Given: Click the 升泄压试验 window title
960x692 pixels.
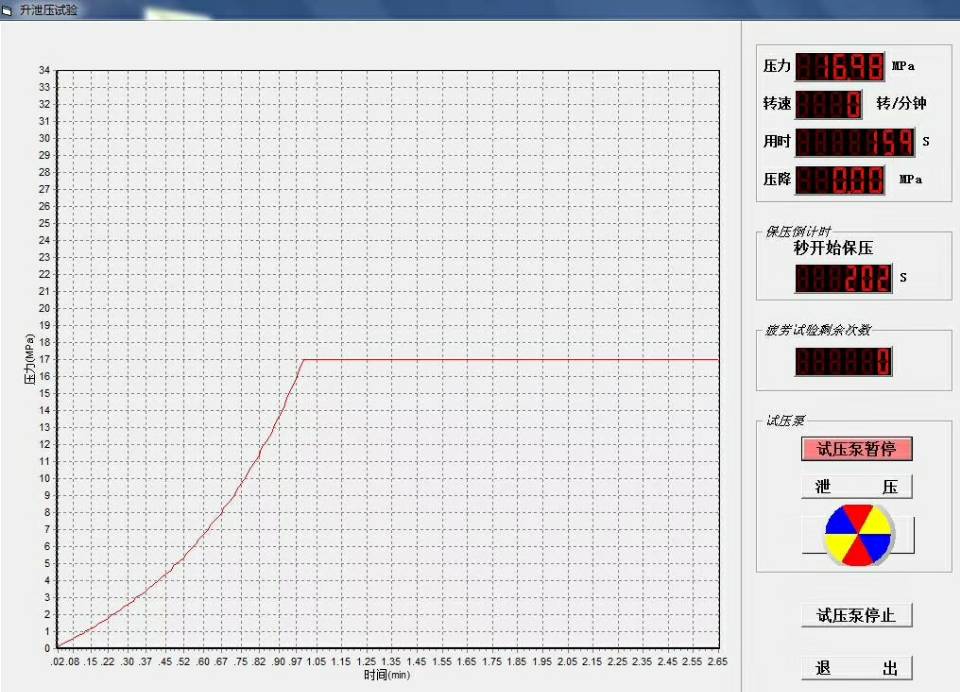Looking at the screenshot, I should pyautogui.click(x=48, y=10).
